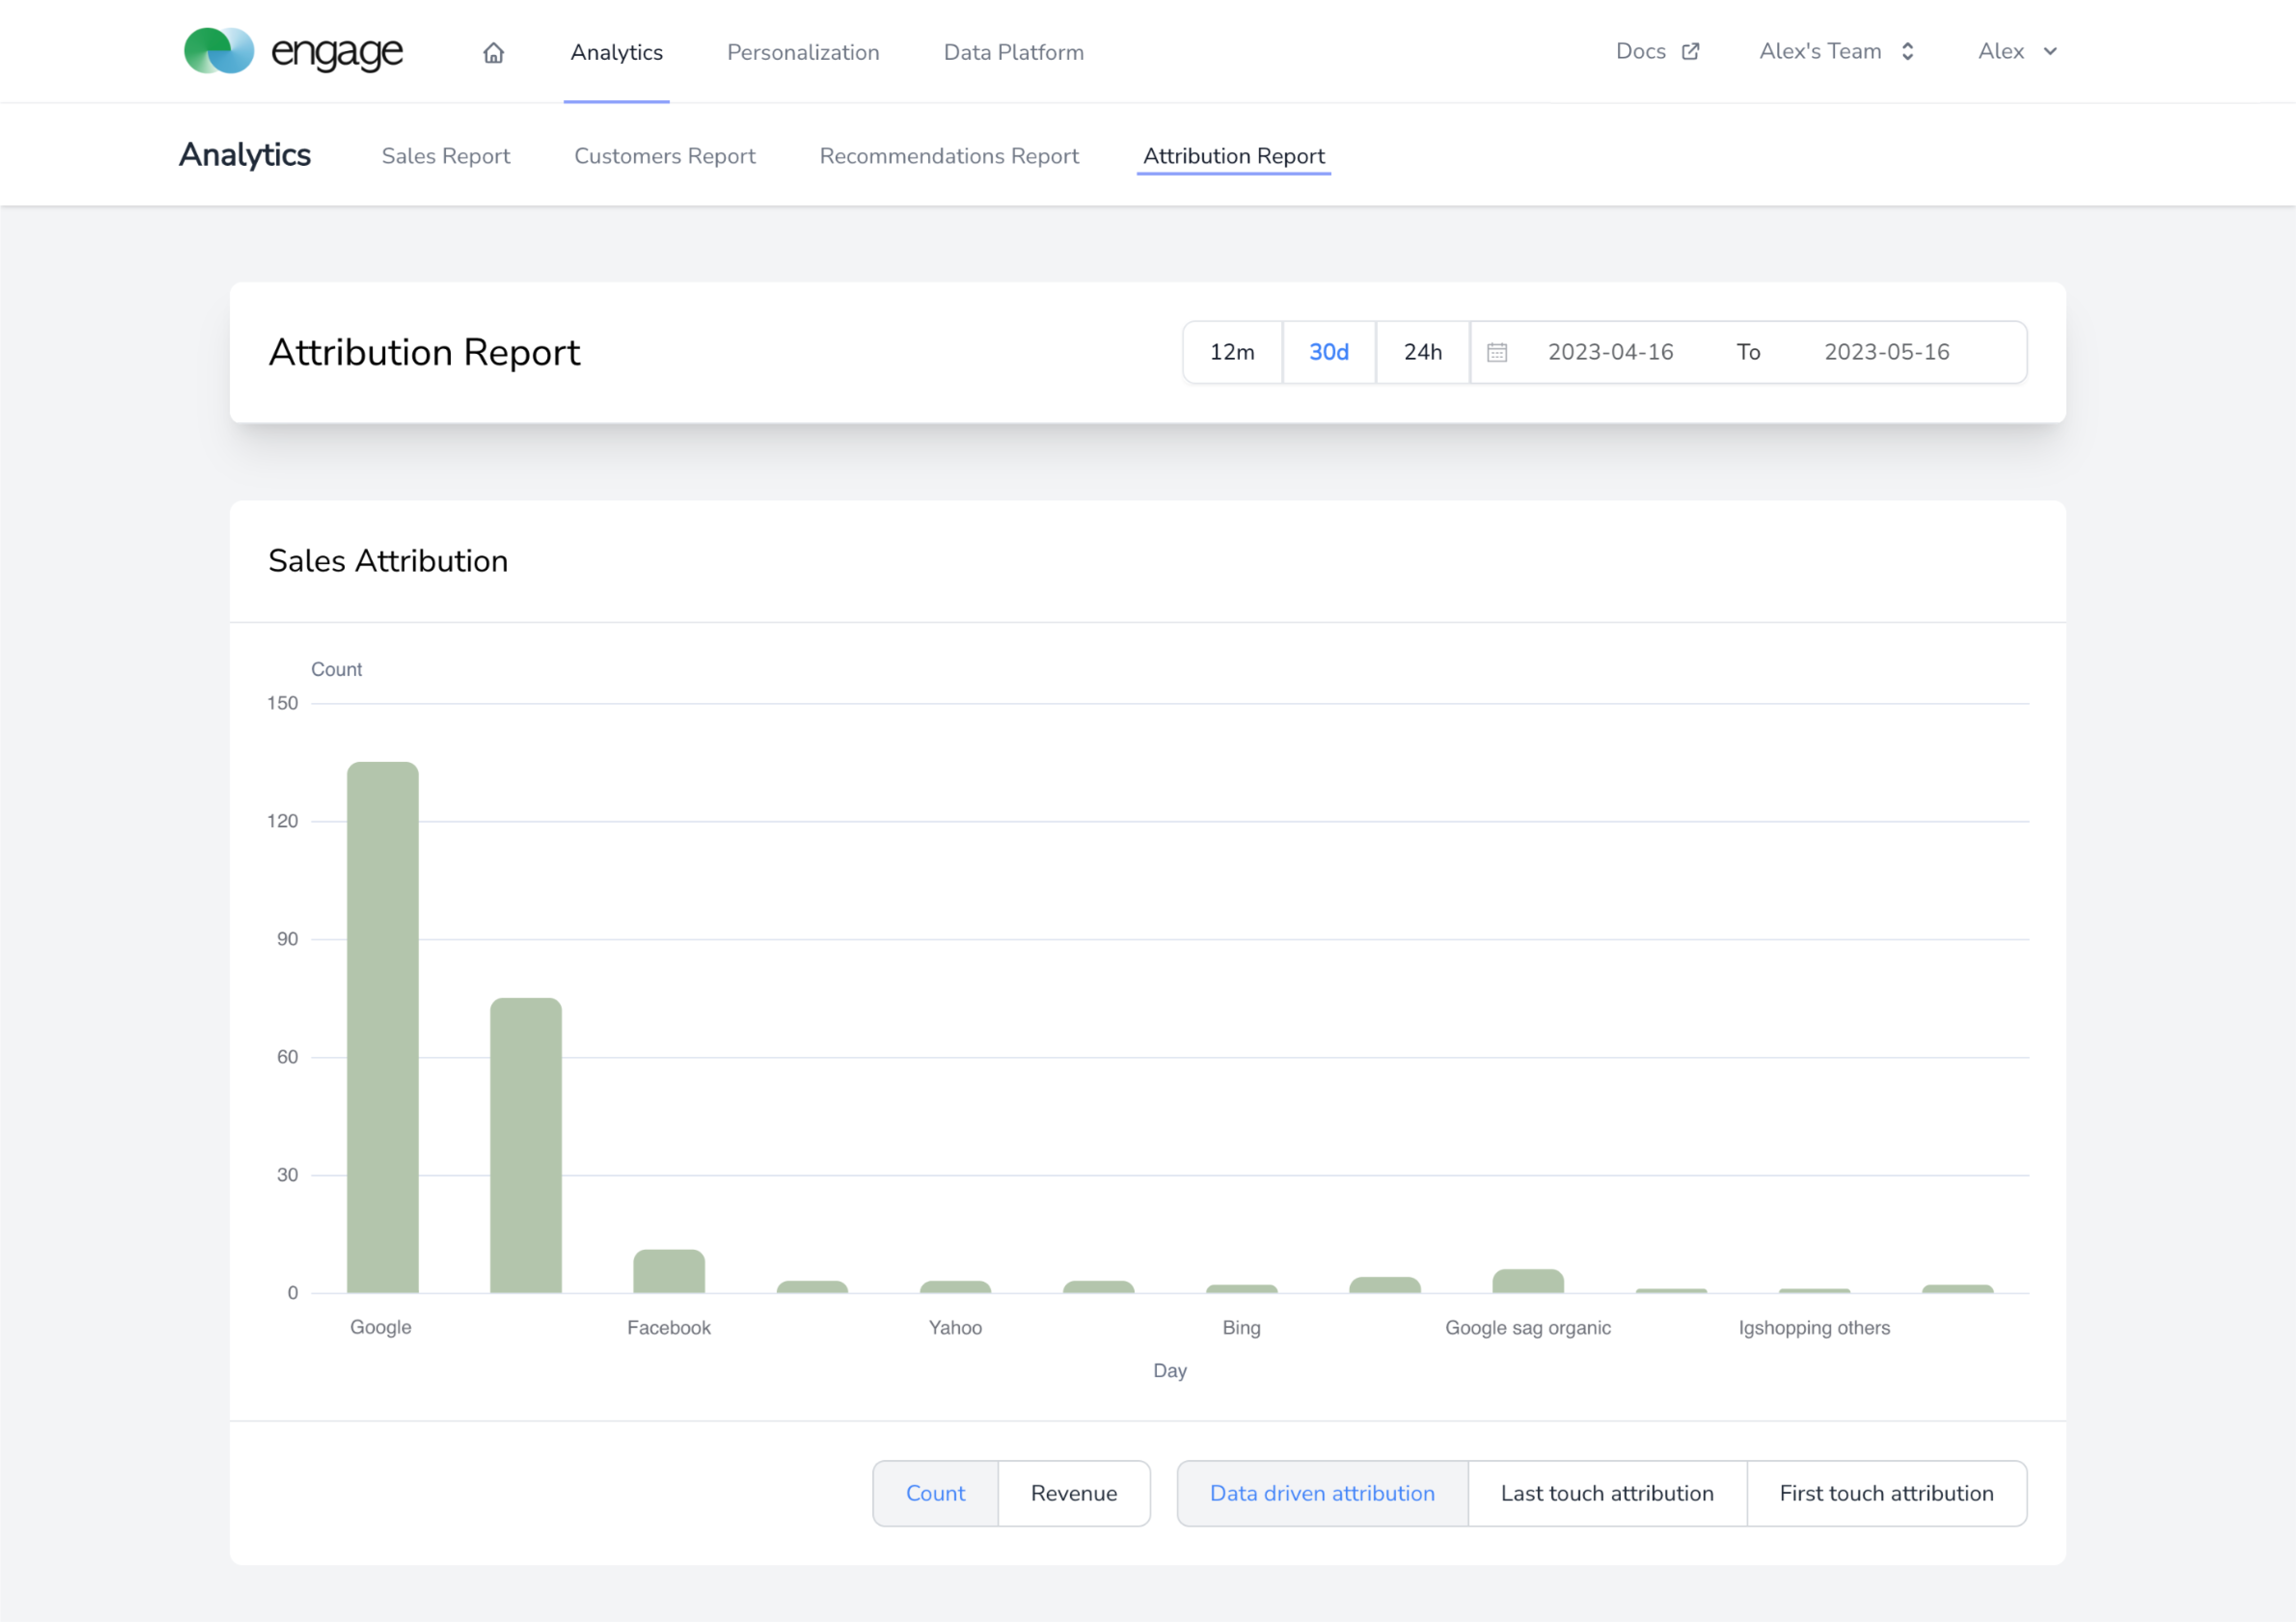Click the Docs external link

tap(1657, 51)
